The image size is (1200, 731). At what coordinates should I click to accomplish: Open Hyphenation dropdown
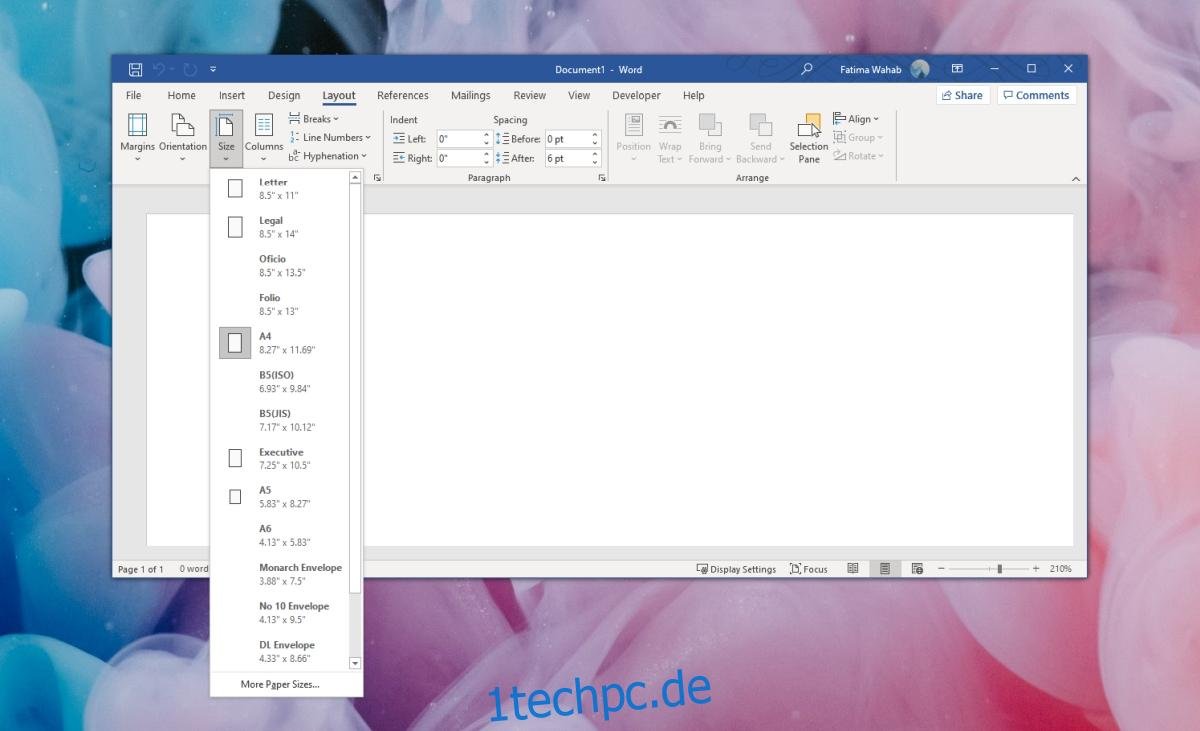(328, 156)
